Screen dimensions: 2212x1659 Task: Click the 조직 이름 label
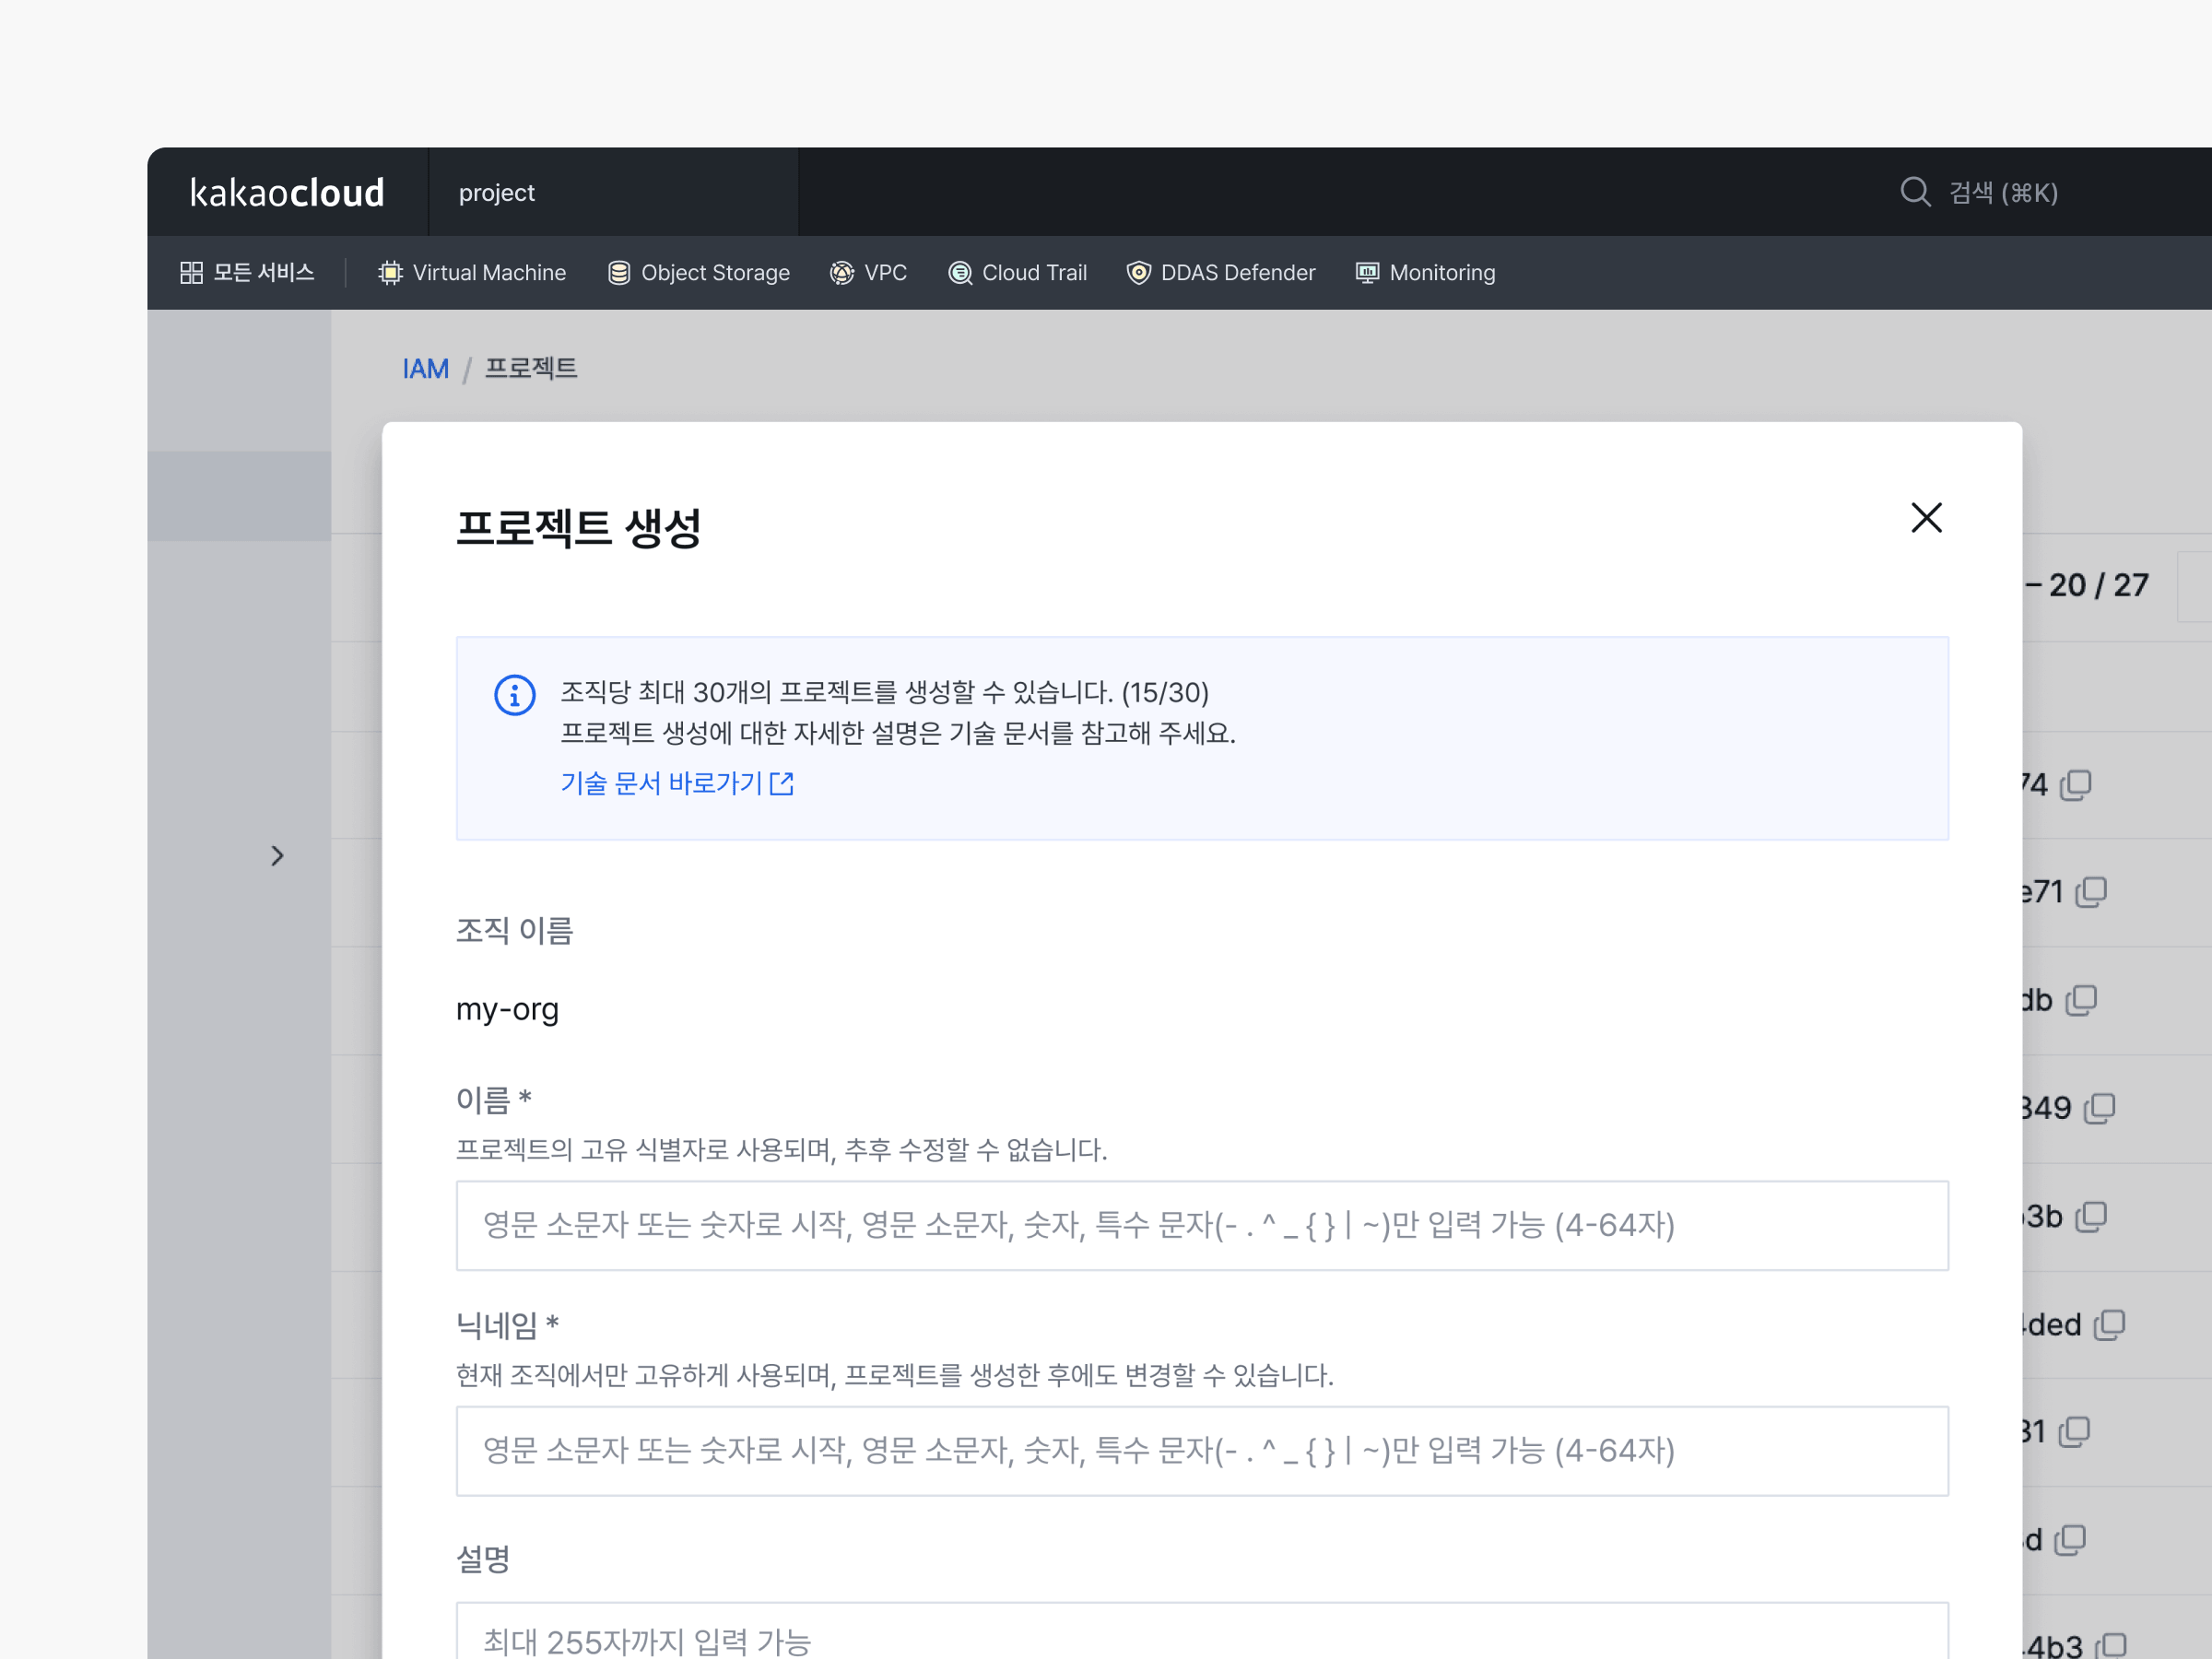pos(514,931)
